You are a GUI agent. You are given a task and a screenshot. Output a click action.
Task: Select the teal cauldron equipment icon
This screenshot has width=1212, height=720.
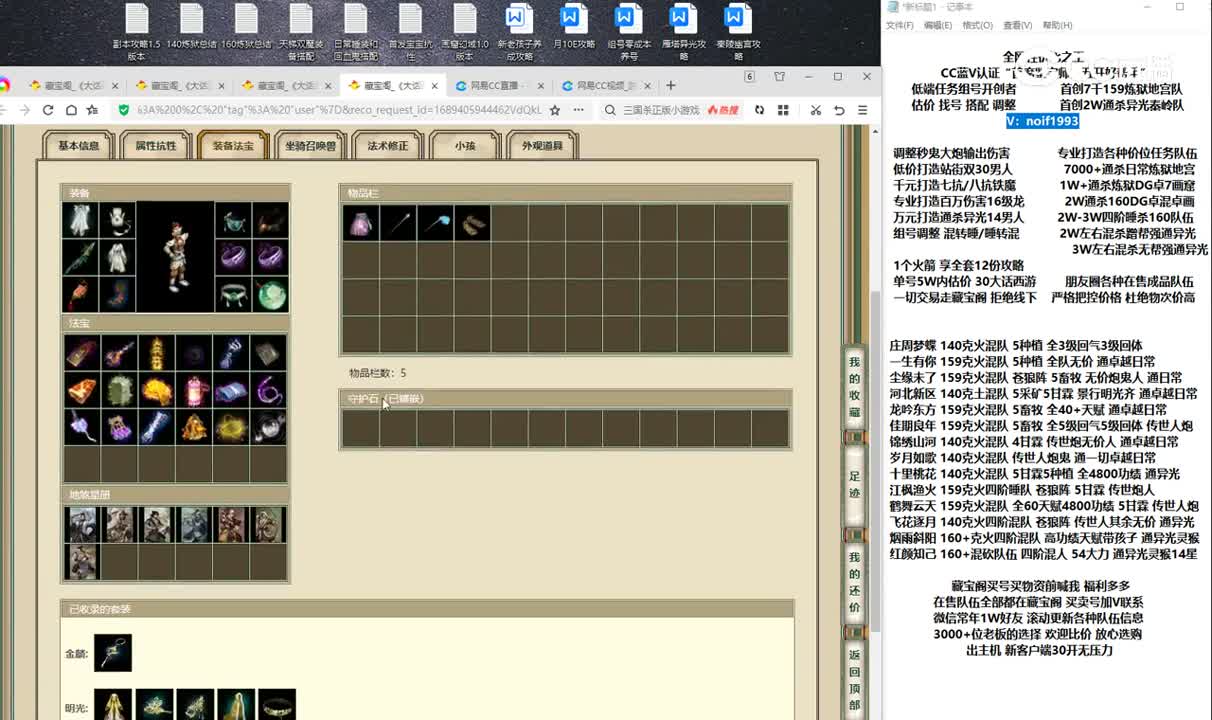point(233,220)
